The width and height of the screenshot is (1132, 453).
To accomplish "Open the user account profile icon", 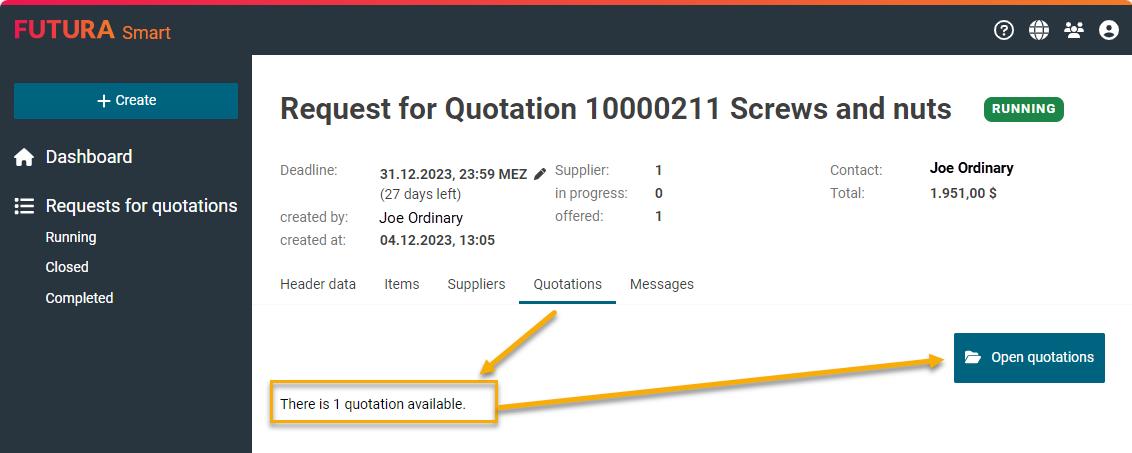I will [1109, 31].
